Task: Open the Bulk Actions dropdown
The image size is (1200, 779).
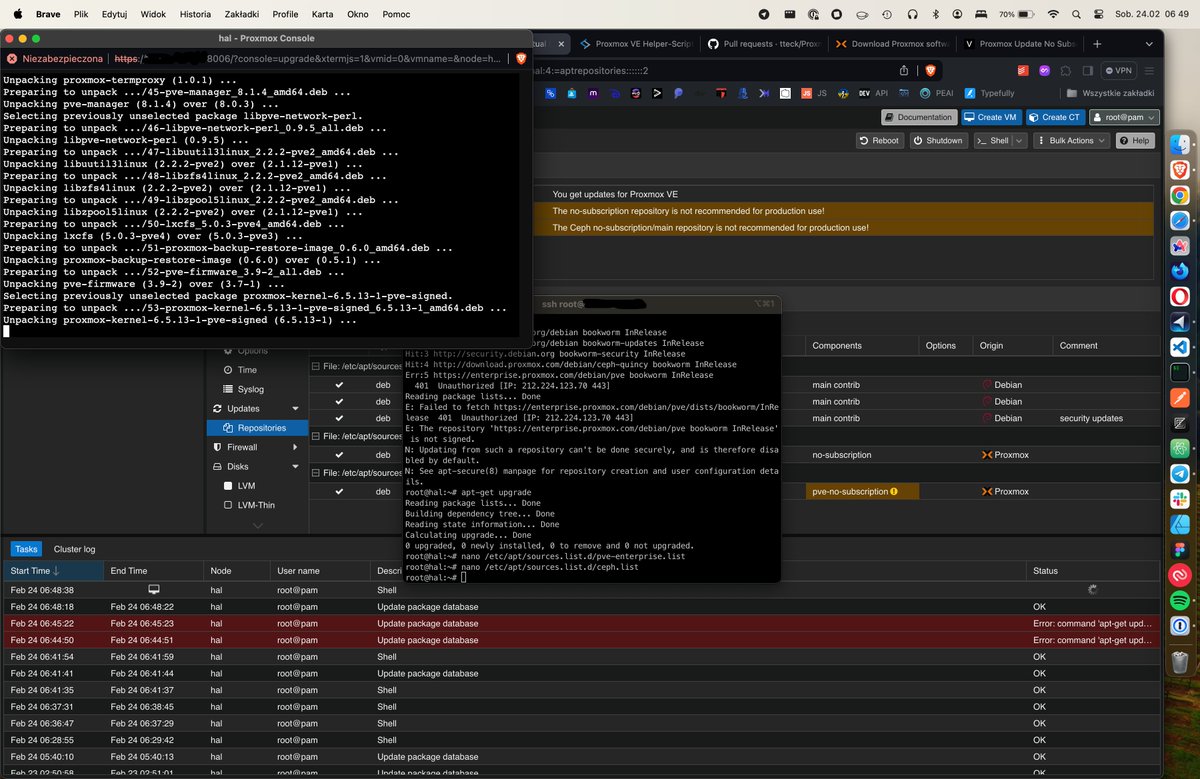Action: (x=1070, y=141)
